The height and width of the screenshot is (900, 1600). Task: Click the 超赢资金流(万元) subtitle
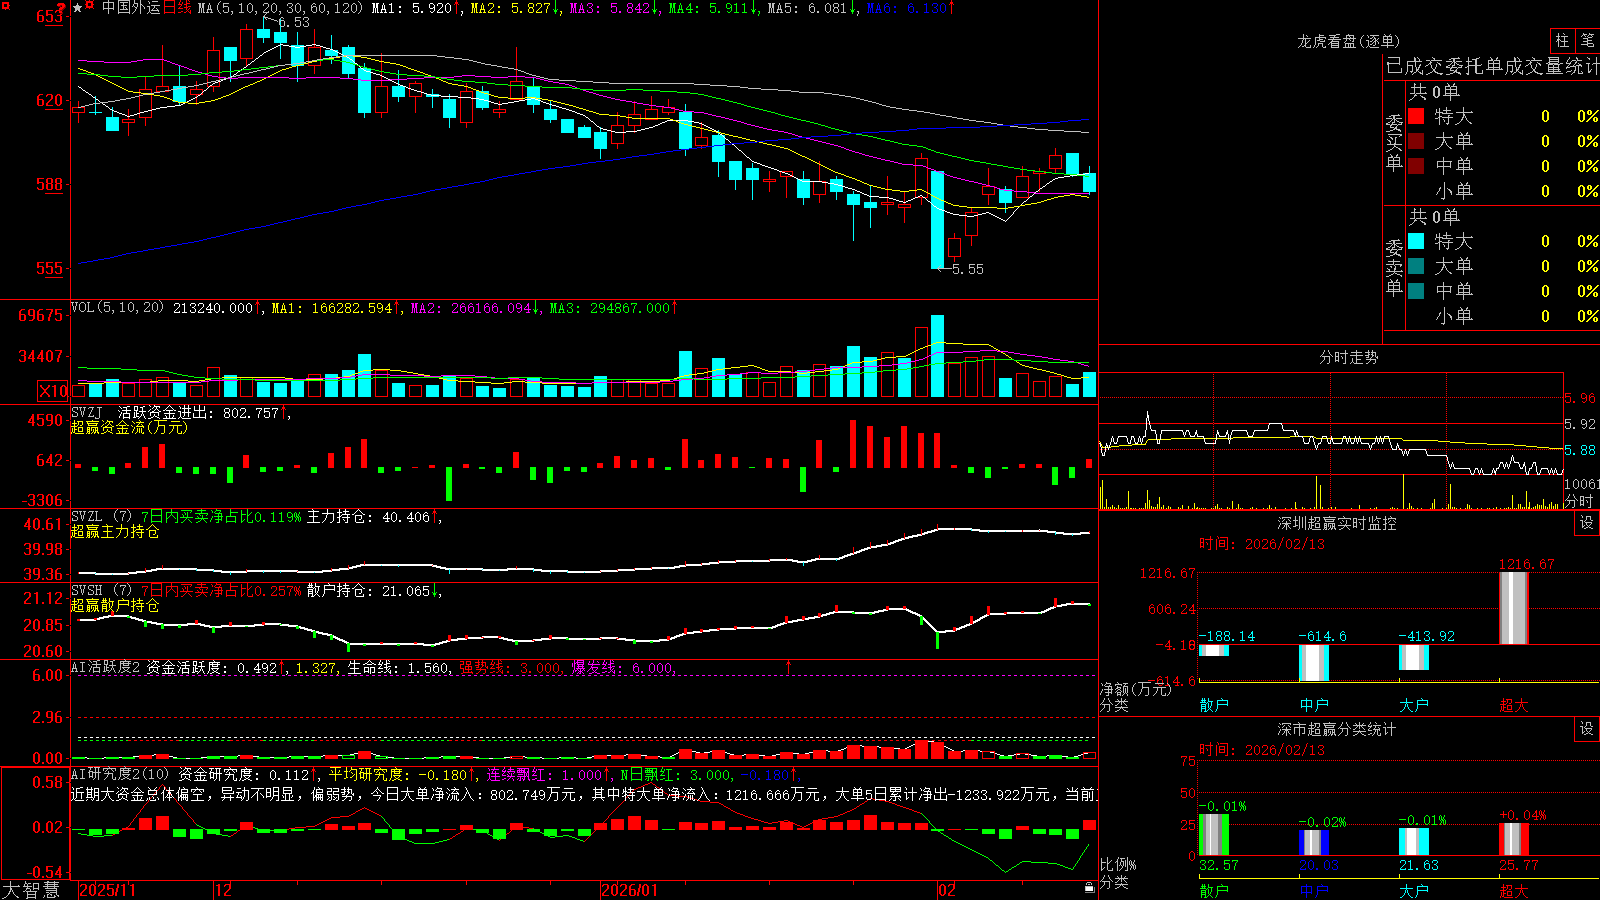point(129,427)
